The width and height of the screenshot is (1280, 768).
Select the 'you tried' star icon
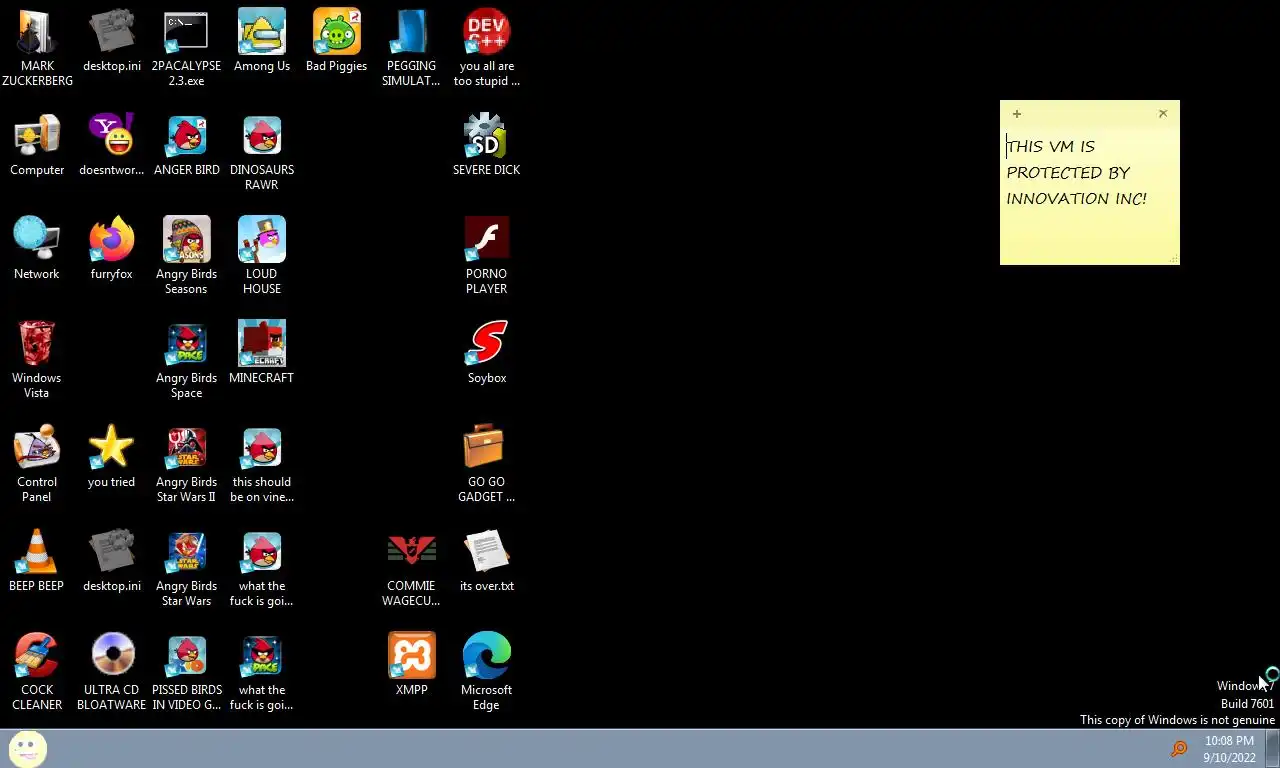[x=111, y=457]
